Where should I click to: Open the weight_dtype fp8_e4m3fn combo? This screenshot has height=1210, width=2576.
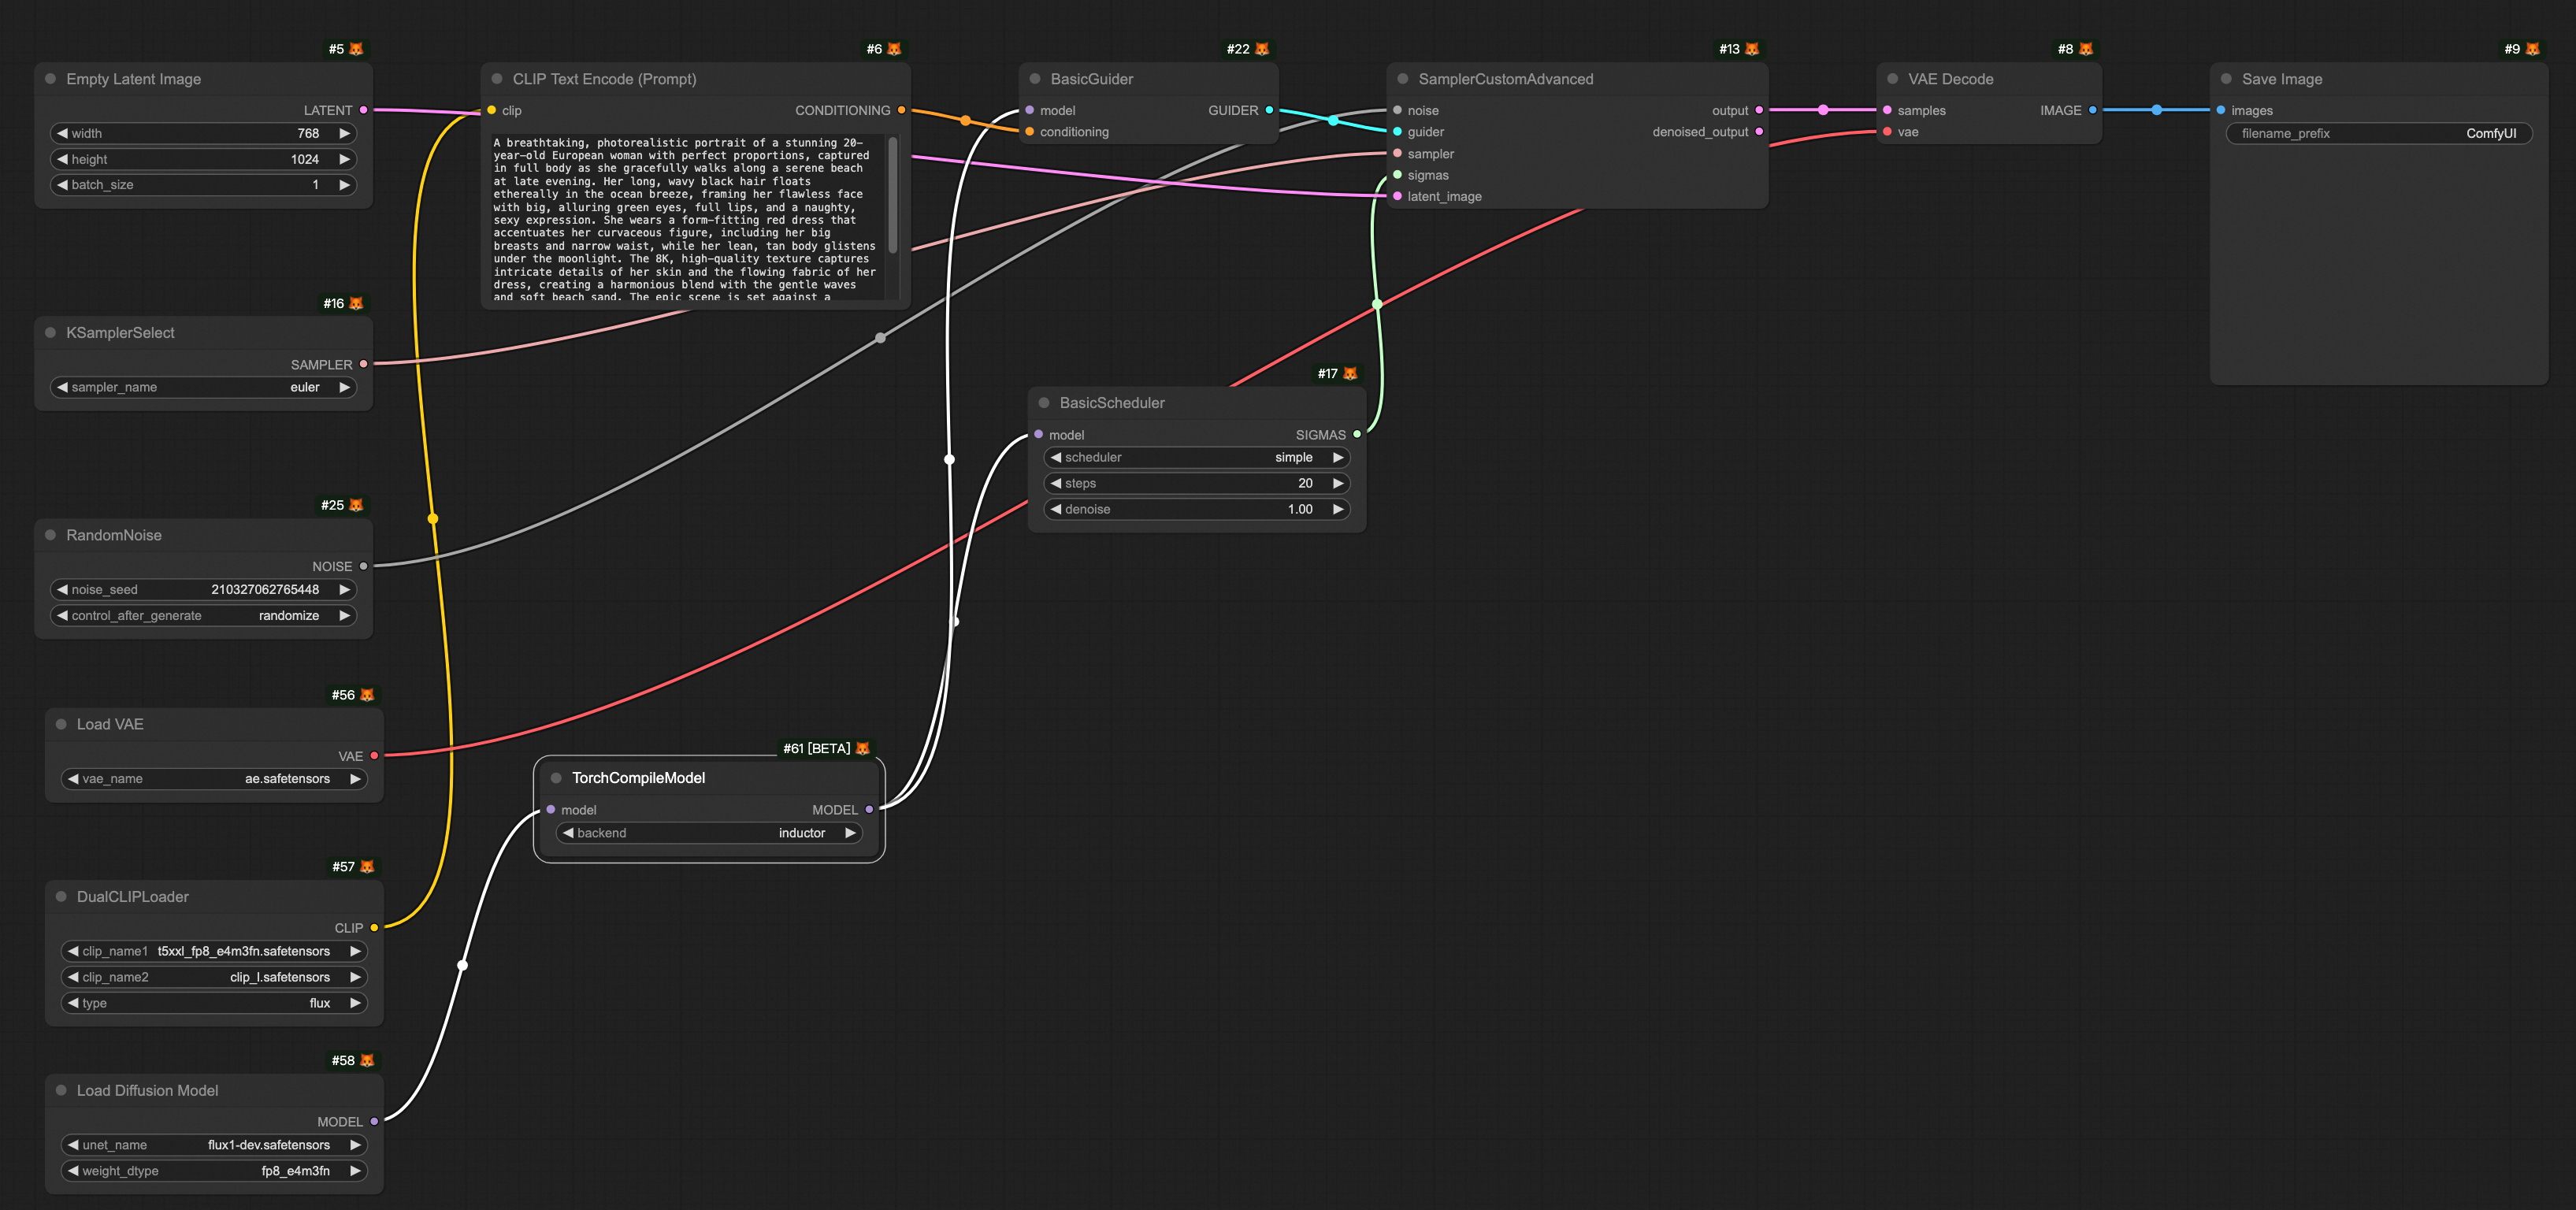click(x=214, y=1171)
